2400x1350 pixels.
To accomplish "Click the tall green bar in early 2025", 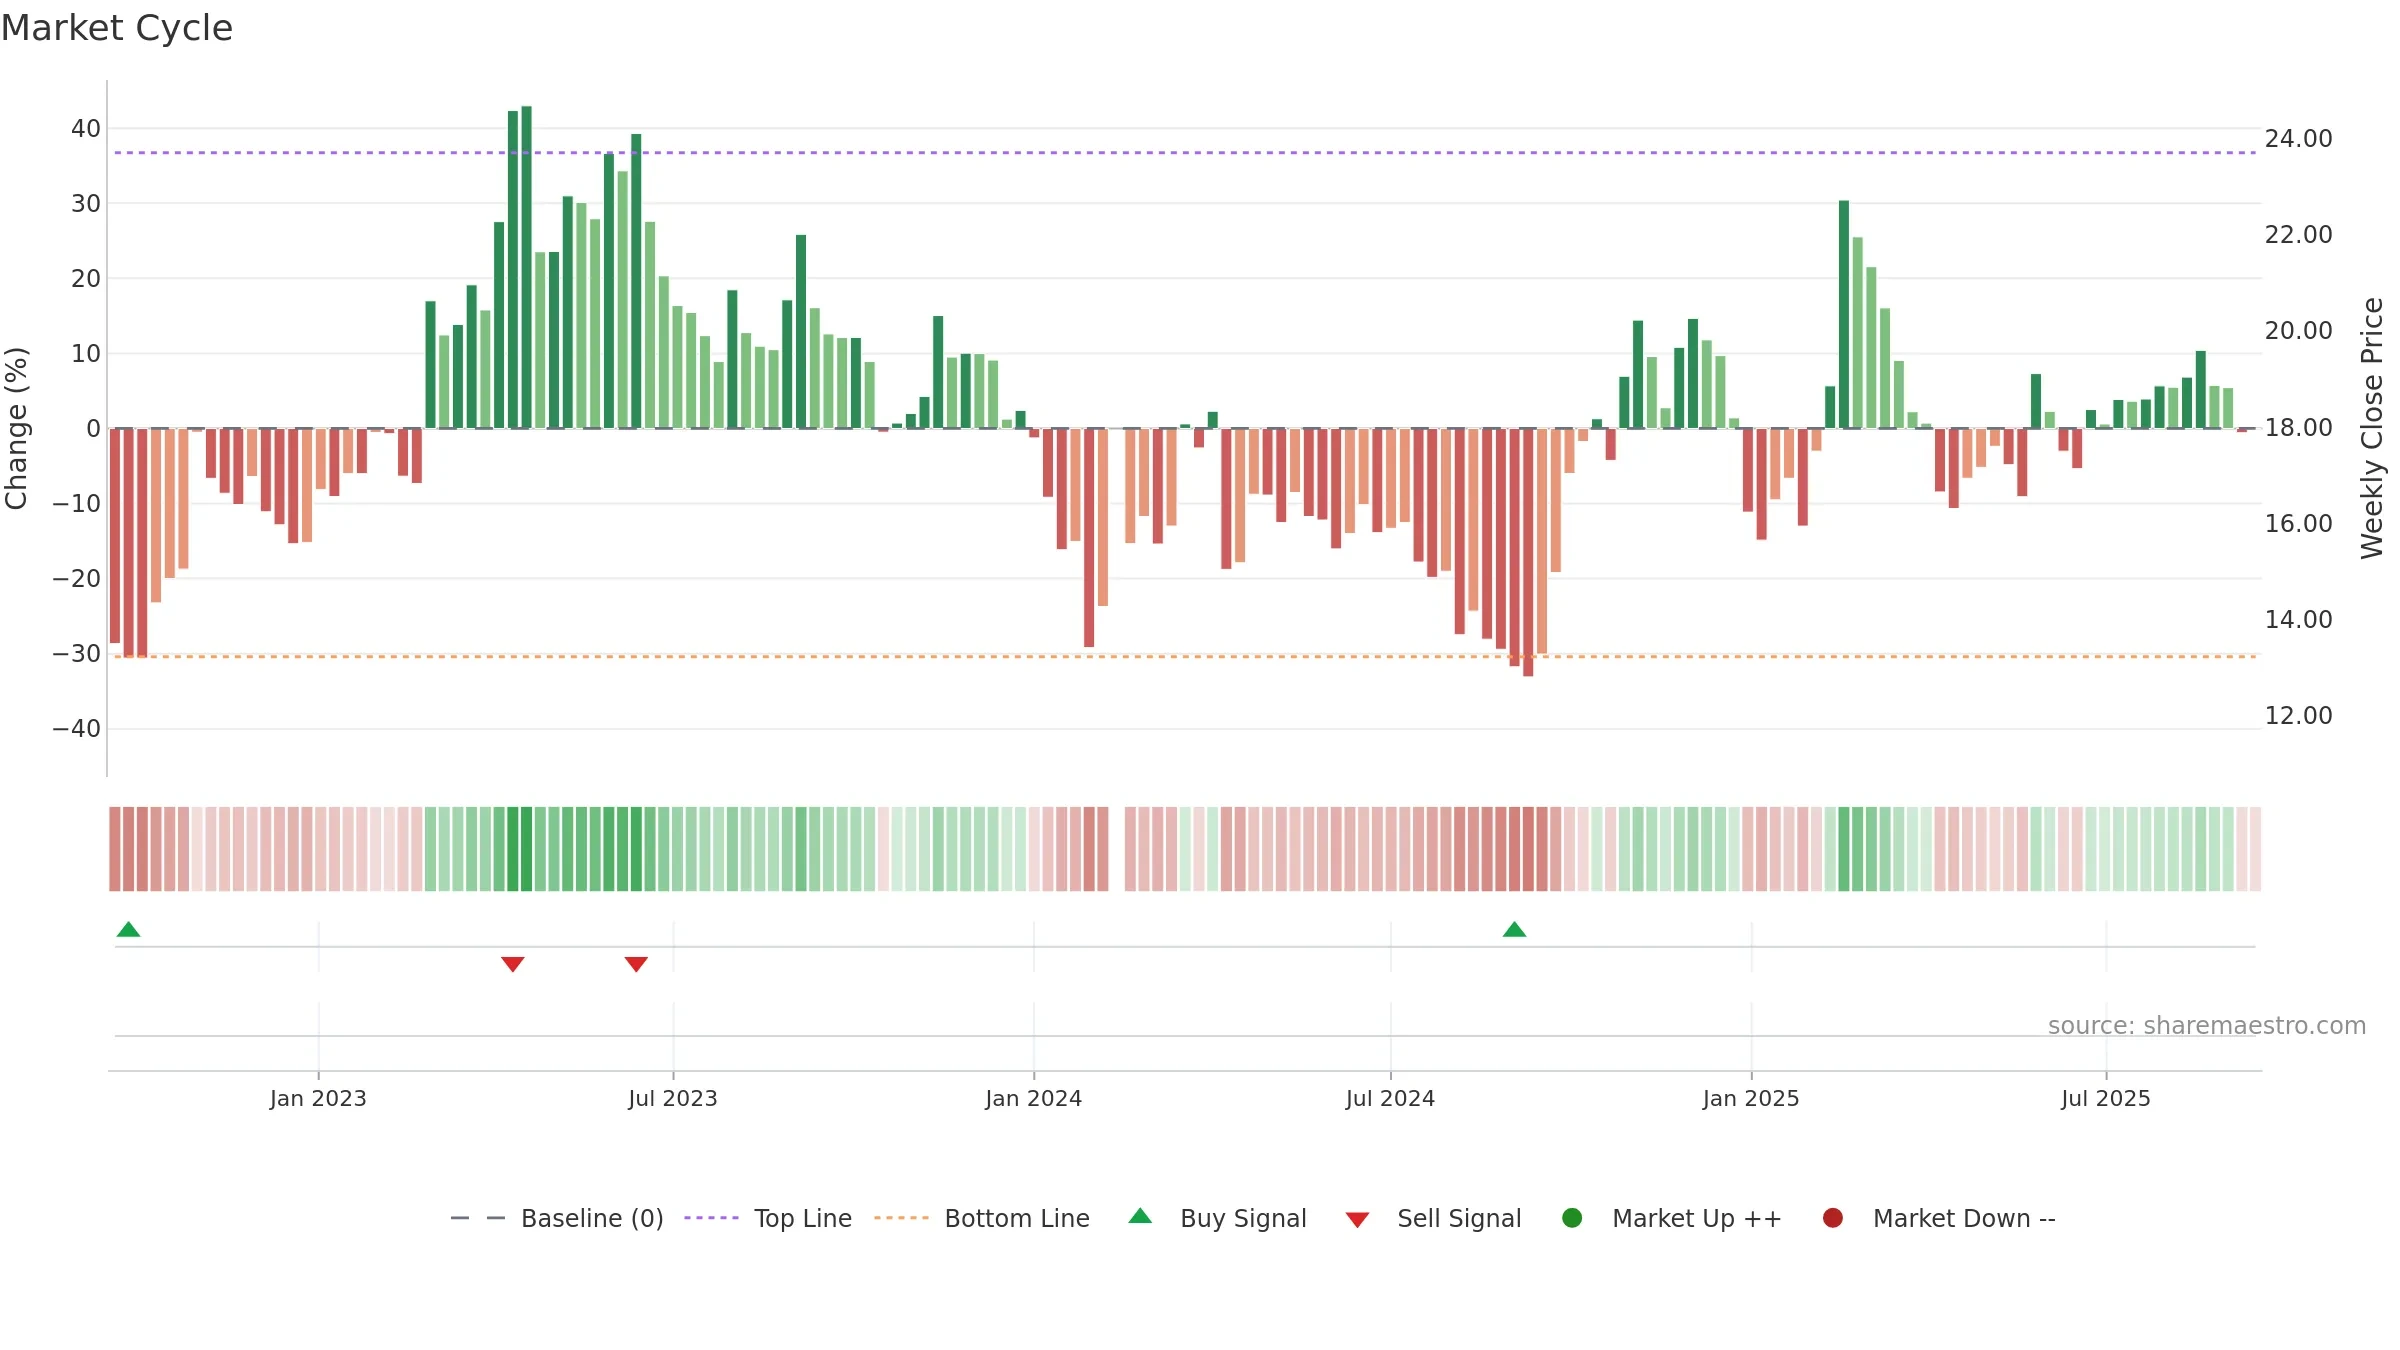I will [x=1844, y=314].
